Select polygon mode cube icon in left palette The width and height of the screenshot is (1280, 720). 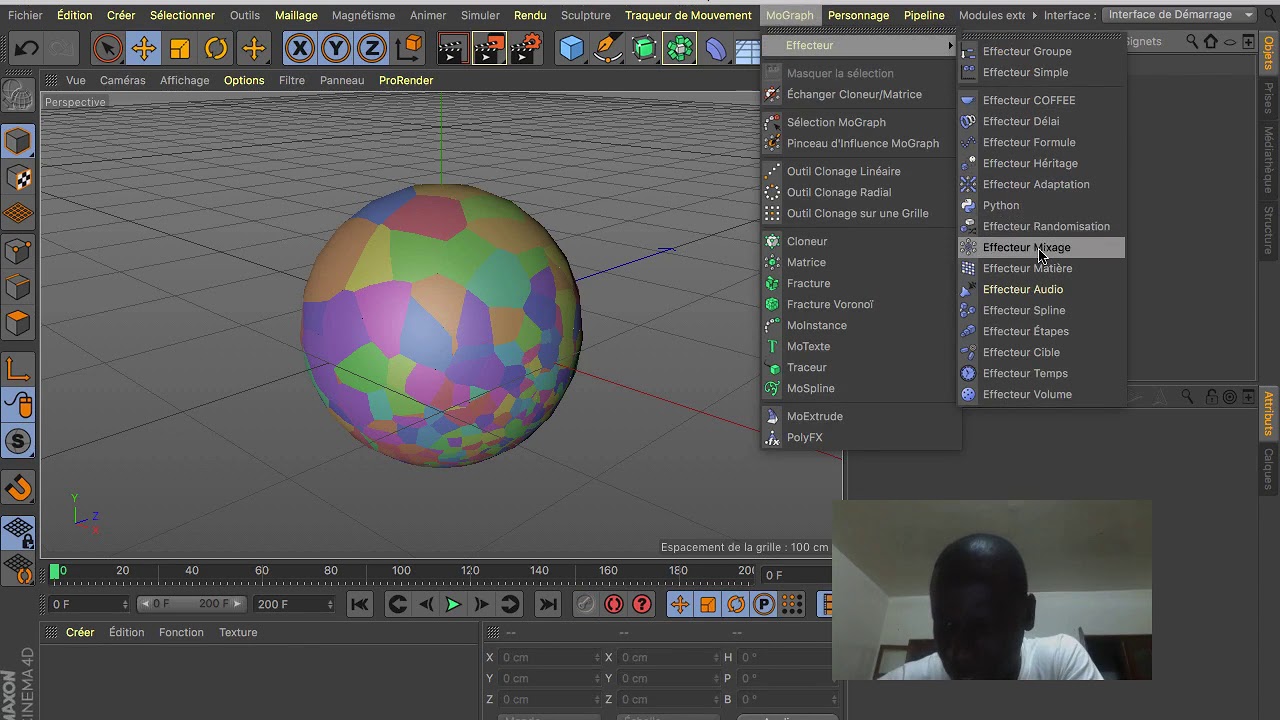(x=18, y=322)
